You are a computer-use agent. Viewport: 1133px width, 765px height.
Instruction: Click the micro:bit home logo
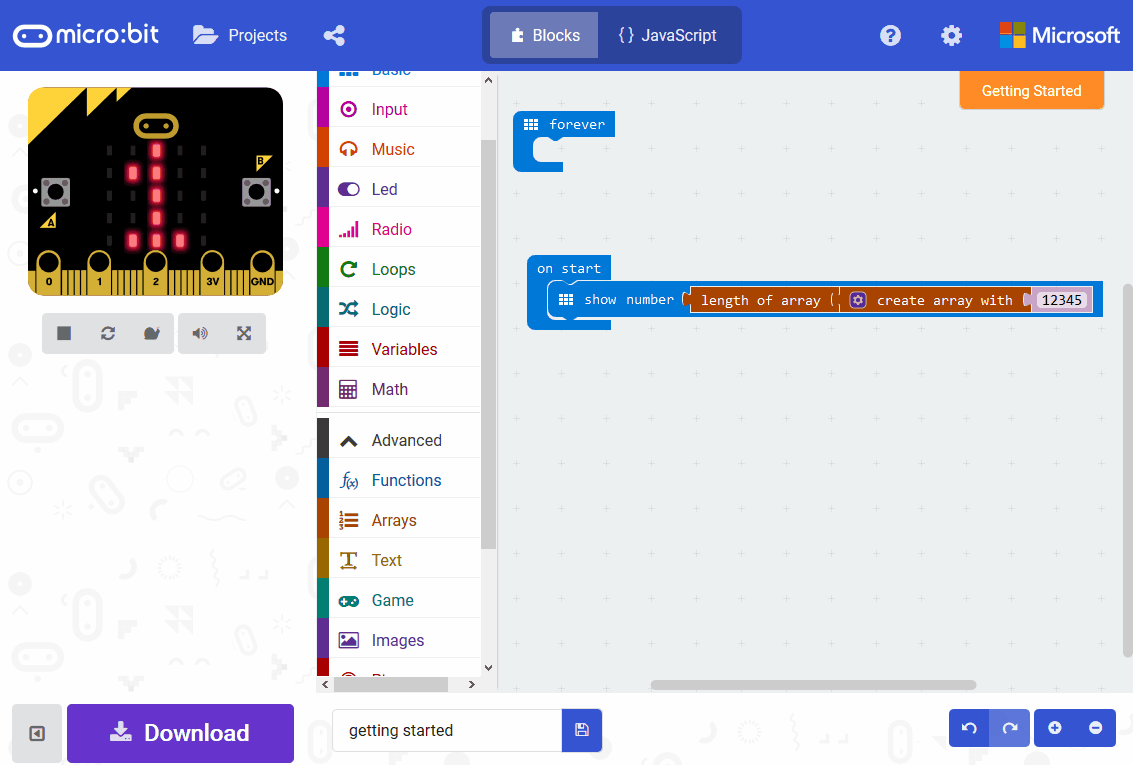[x=86, y=35]
